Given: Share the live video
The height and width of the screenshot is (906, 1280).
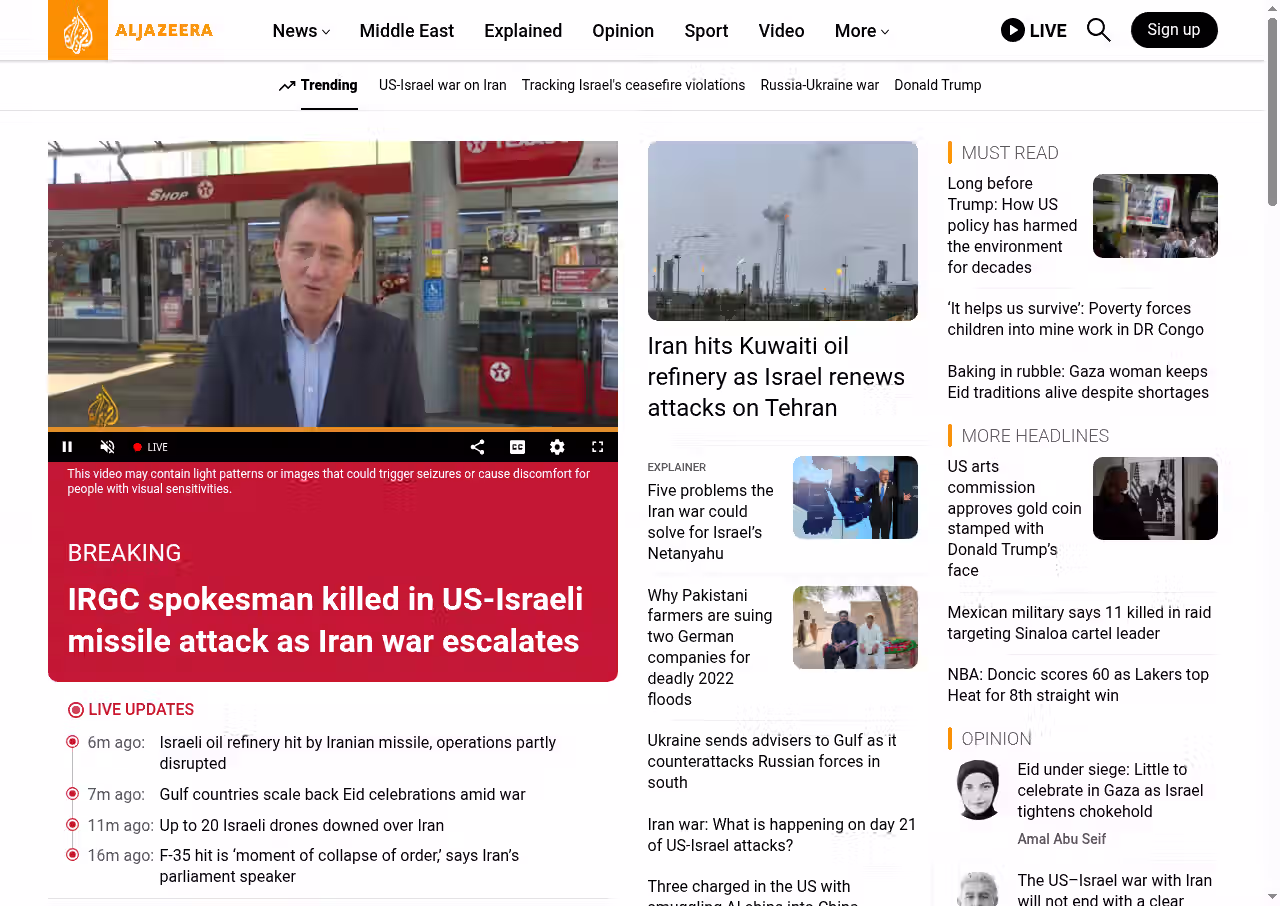Looking at the screenshot, I should (x=477, y=447).
